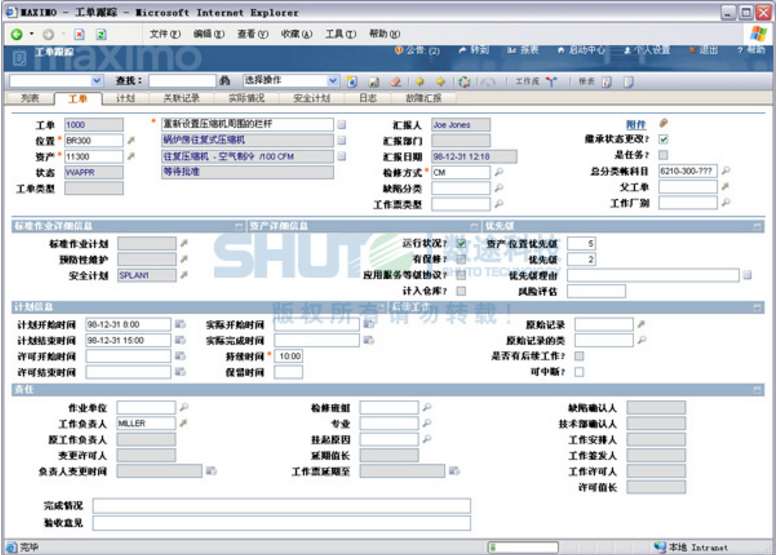Click the lookup magnifier beside 工作票类型 field
The width and height of the screenshot is (777, 555).
click(499, 204)
